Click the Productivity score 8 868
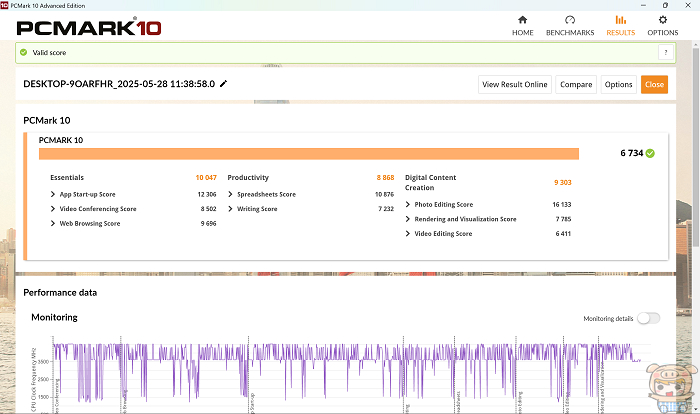The image size is (700, 414). [385, 178]
